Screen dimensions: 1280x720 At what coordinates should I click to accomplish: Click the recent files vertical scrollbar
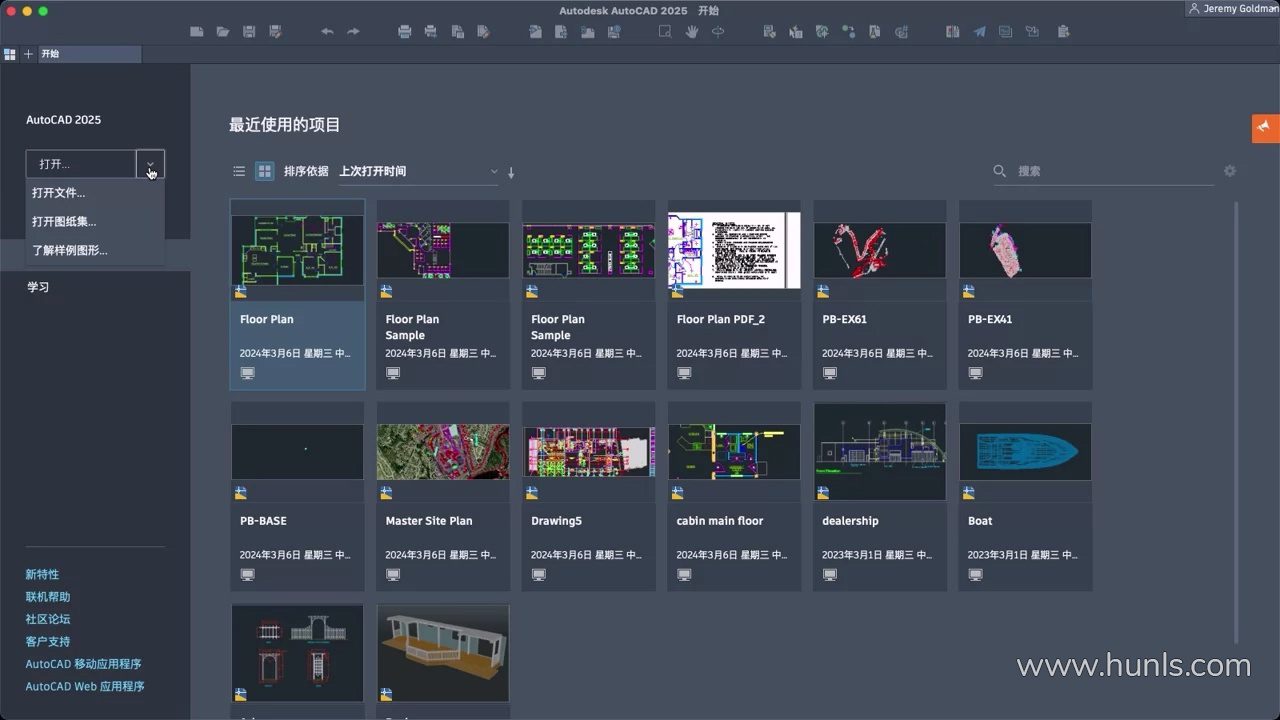pos(1237,420)
